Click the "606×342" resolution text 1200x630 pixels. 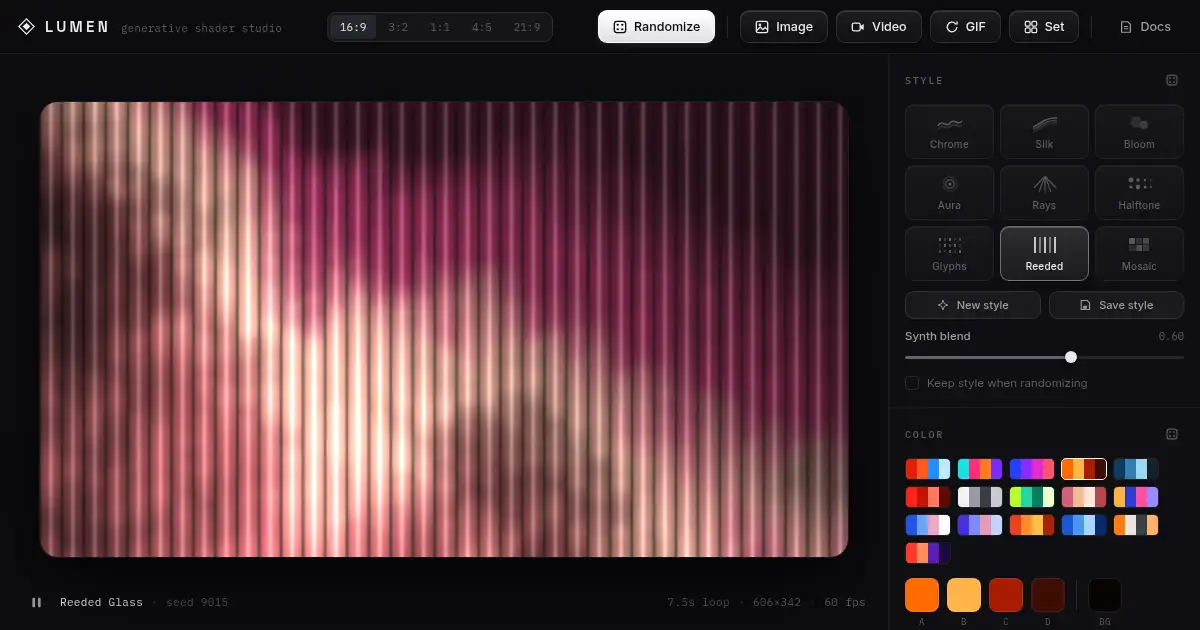point(779,602)
